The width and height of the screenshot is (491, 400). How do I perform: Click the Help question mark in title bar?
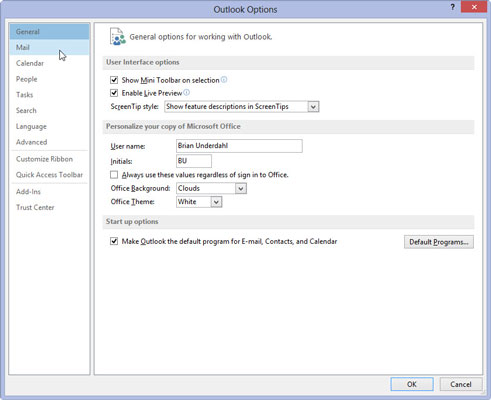(452, 7)
